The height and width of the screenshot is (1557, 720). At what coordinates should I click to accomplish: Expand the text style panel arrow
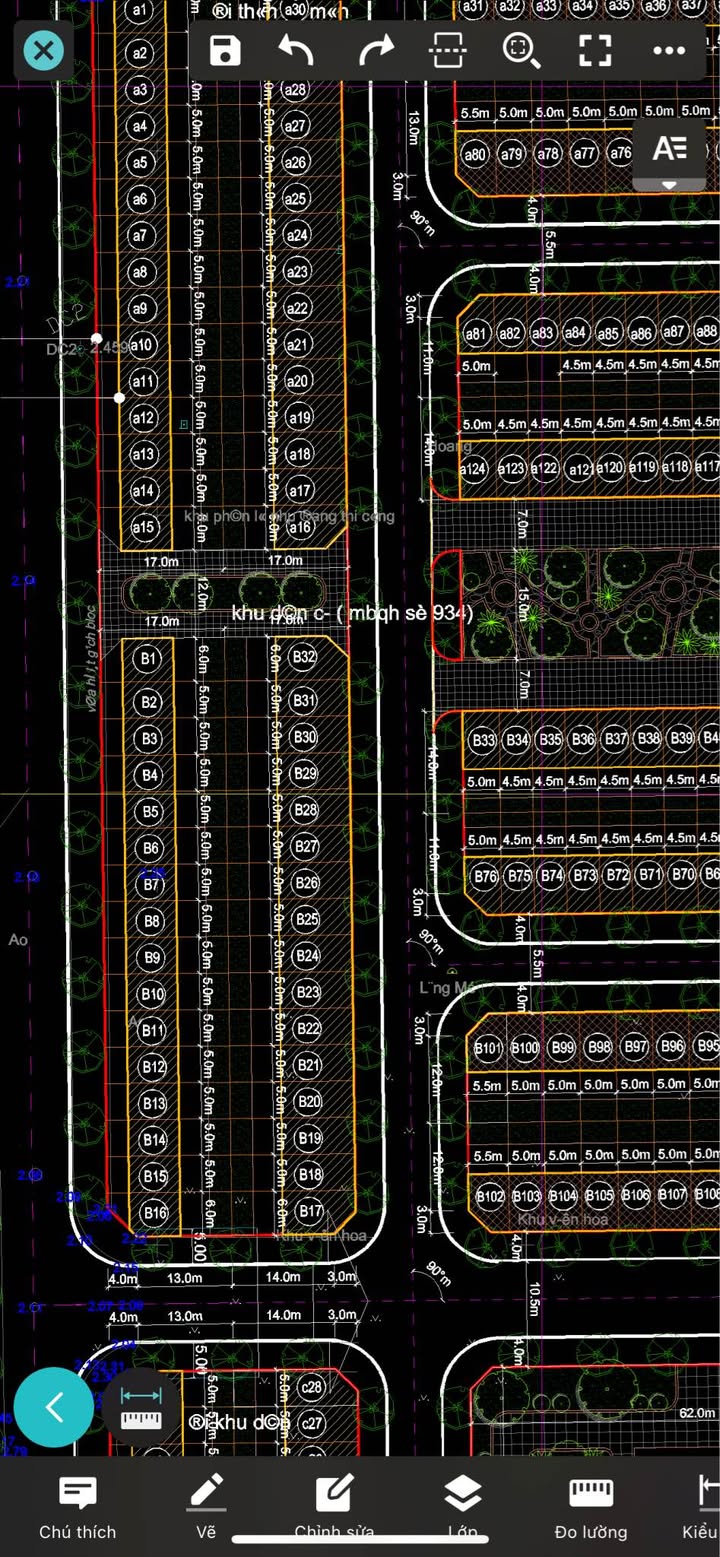[669, 185]
